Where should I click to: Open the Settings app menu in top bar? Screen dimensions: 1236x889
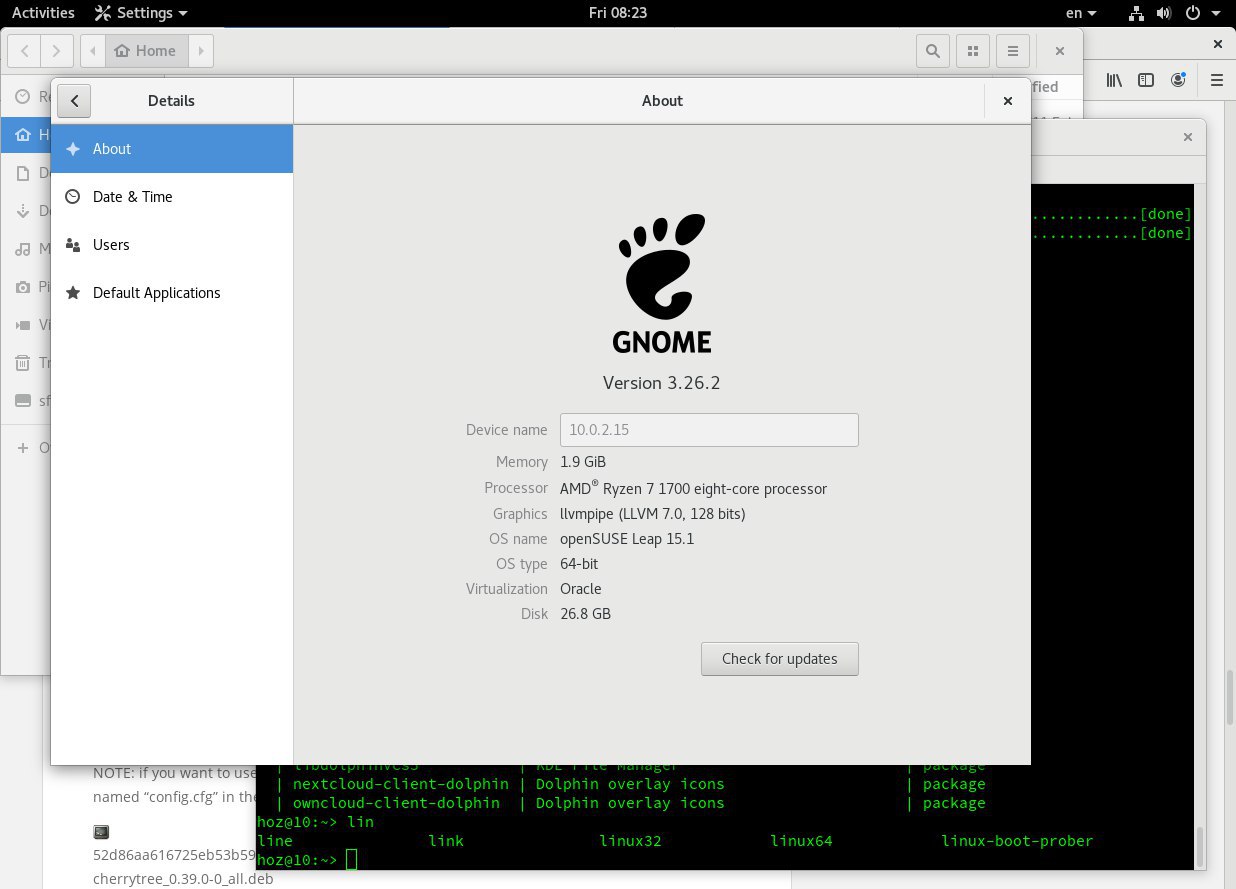point(141,13)
